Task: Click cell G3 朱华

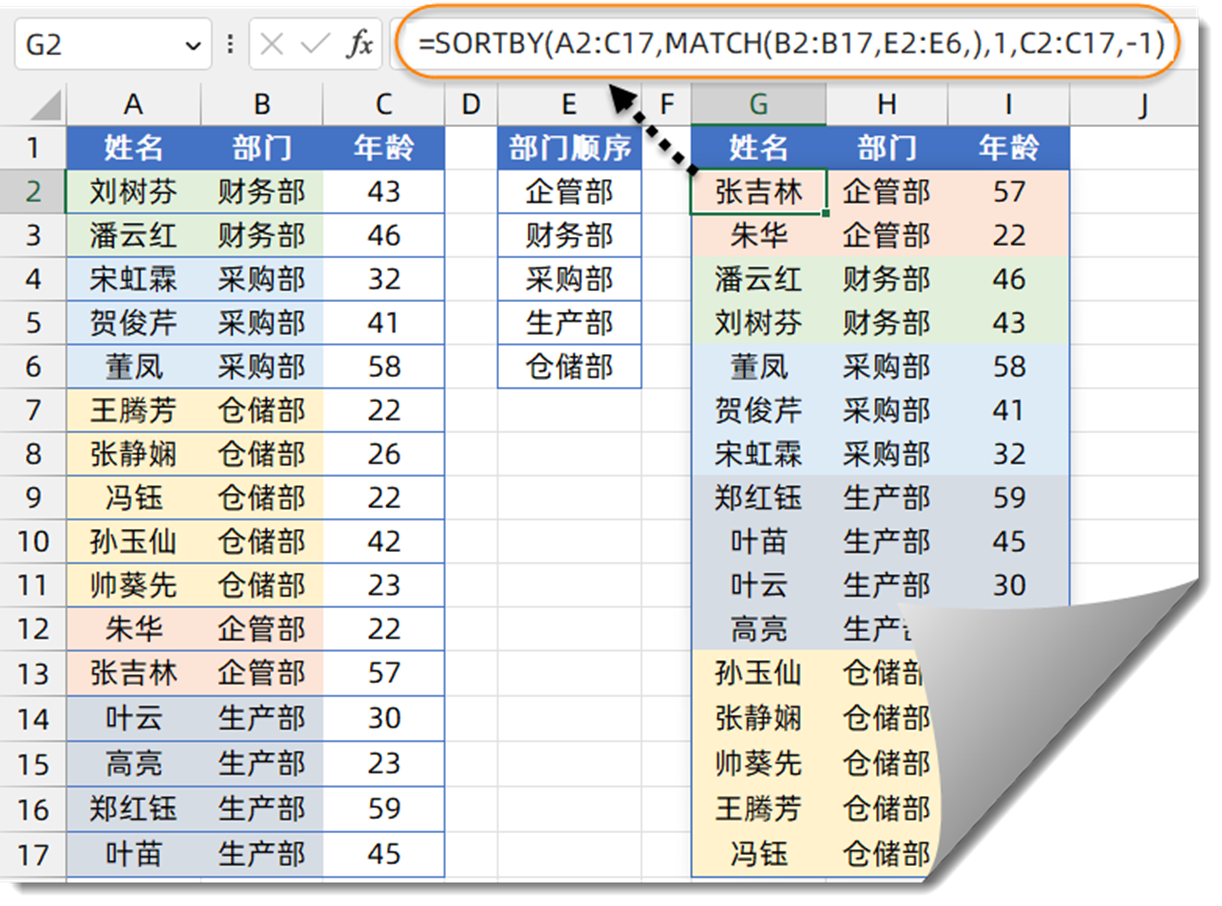Action: [759, 235]
